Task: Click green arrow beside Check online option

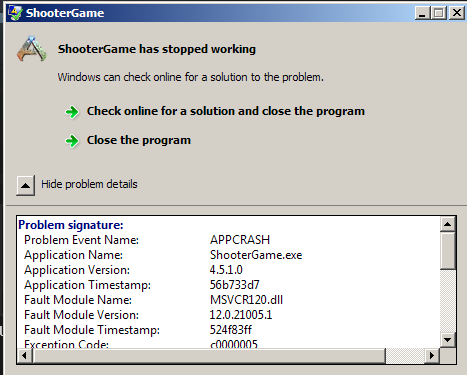Action: (x=72, y=112)
